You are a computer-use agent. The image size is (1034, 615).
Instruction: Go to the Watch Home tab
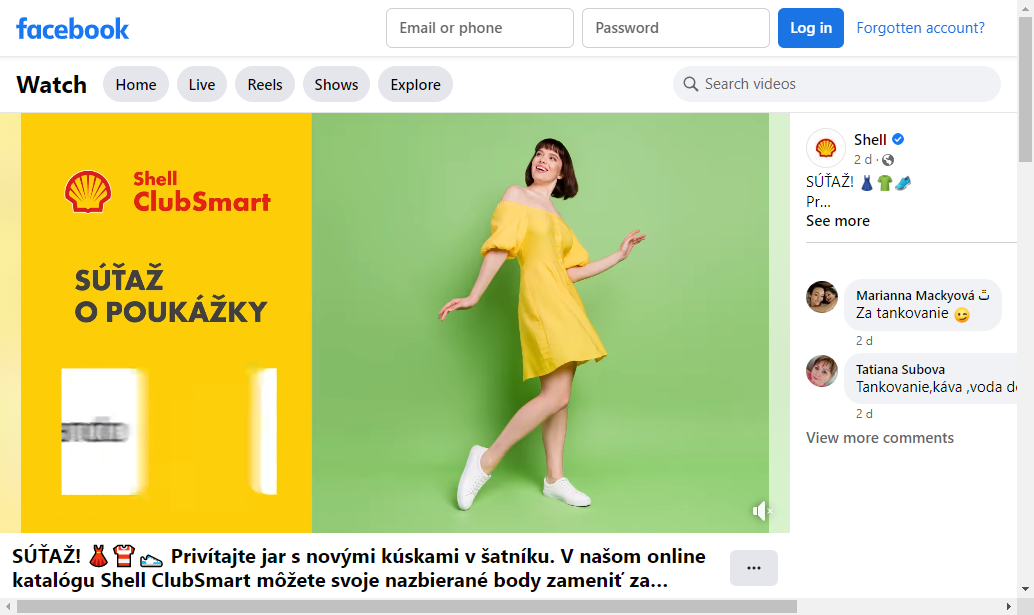(x=136, y=84)
